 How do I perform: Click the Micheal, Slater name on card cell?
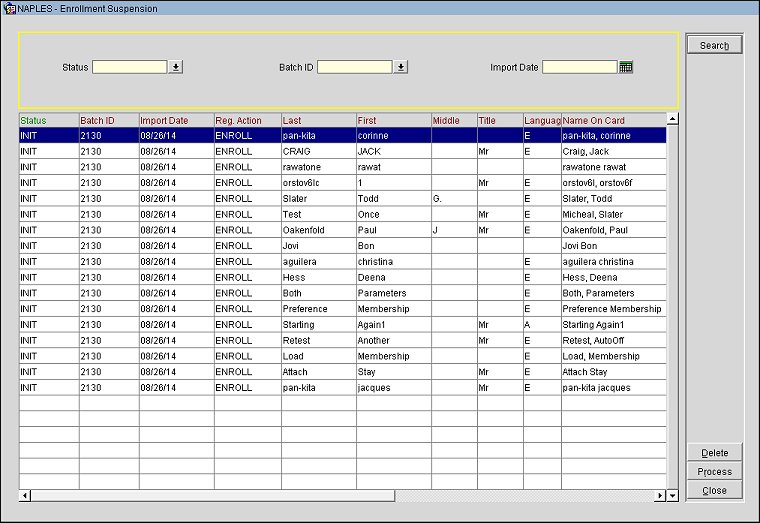[x=614, y=214]
